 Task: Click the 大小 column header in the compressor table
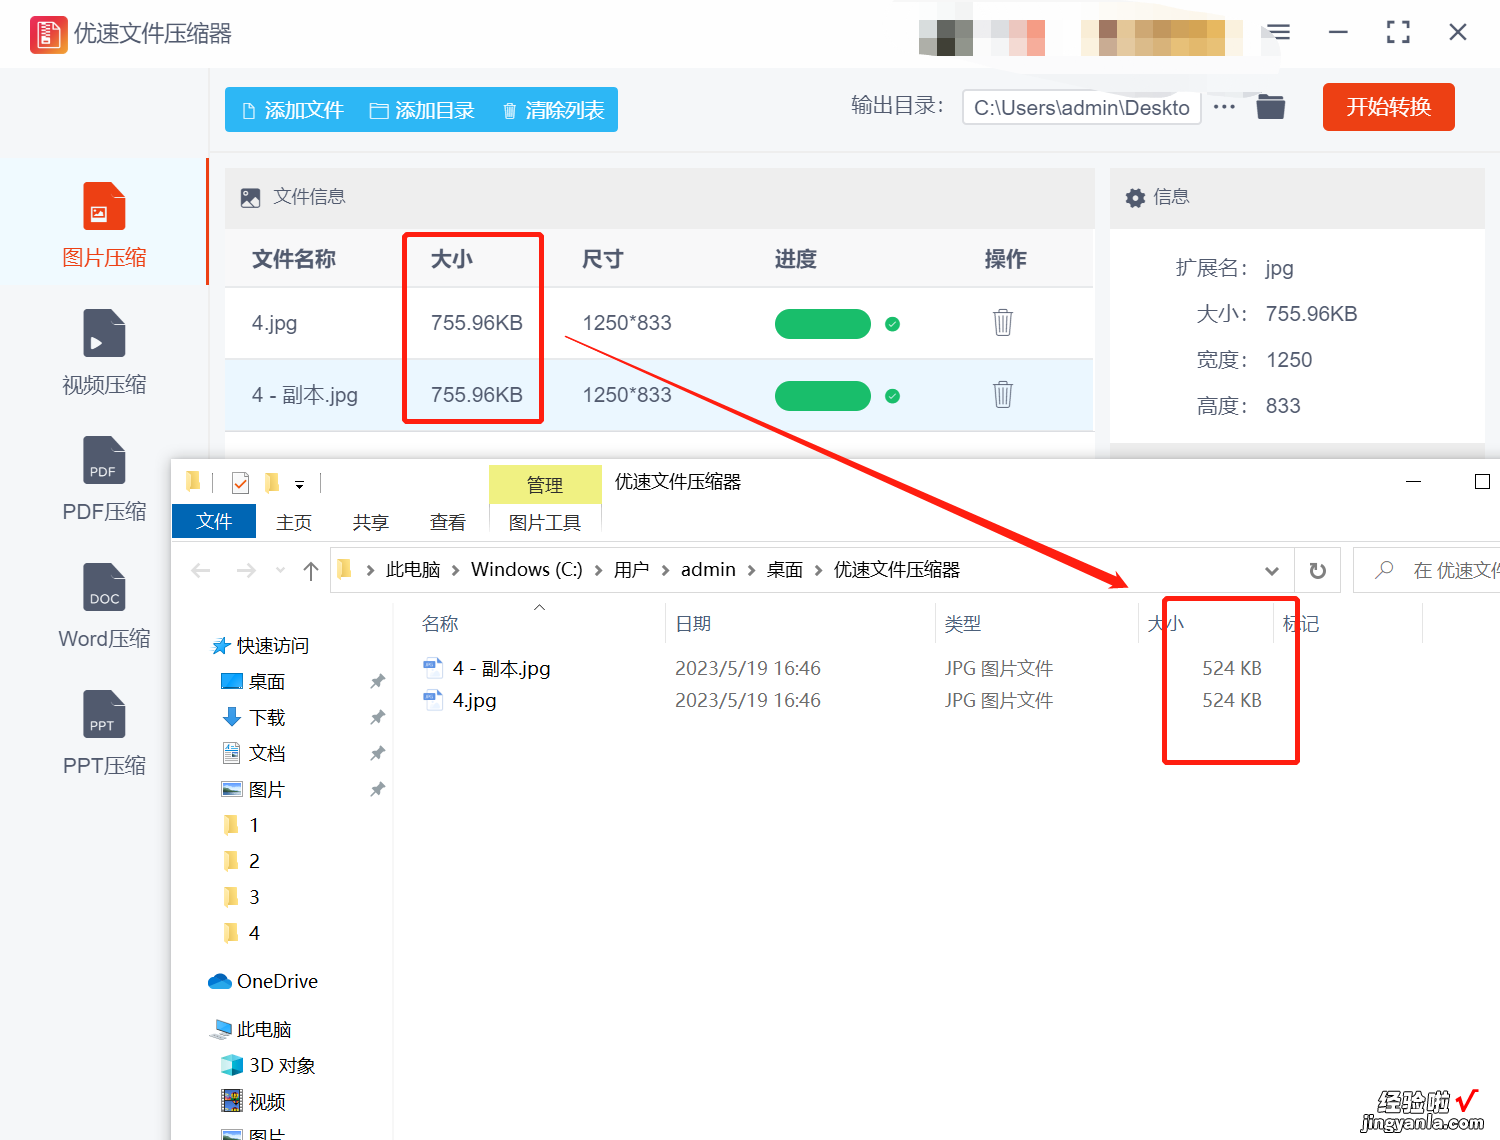[451, 259]
